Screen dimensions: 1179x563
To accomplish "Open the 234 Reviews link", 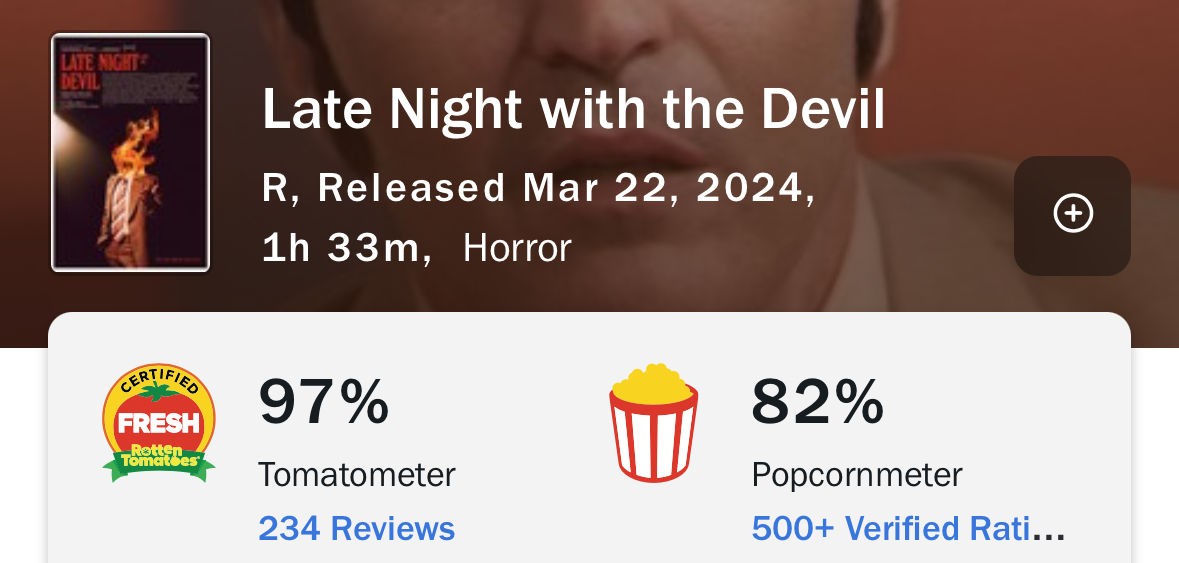I will tap(356, 527).
